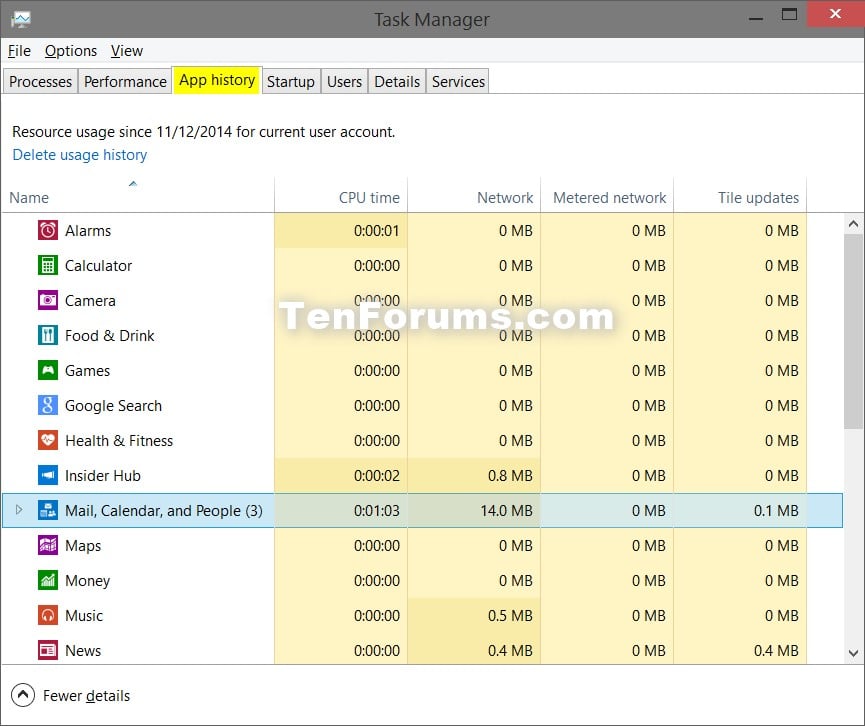Click the Mail, Calendar, and People icon
This screenshot has height=726, width=865.
[48, 510]
